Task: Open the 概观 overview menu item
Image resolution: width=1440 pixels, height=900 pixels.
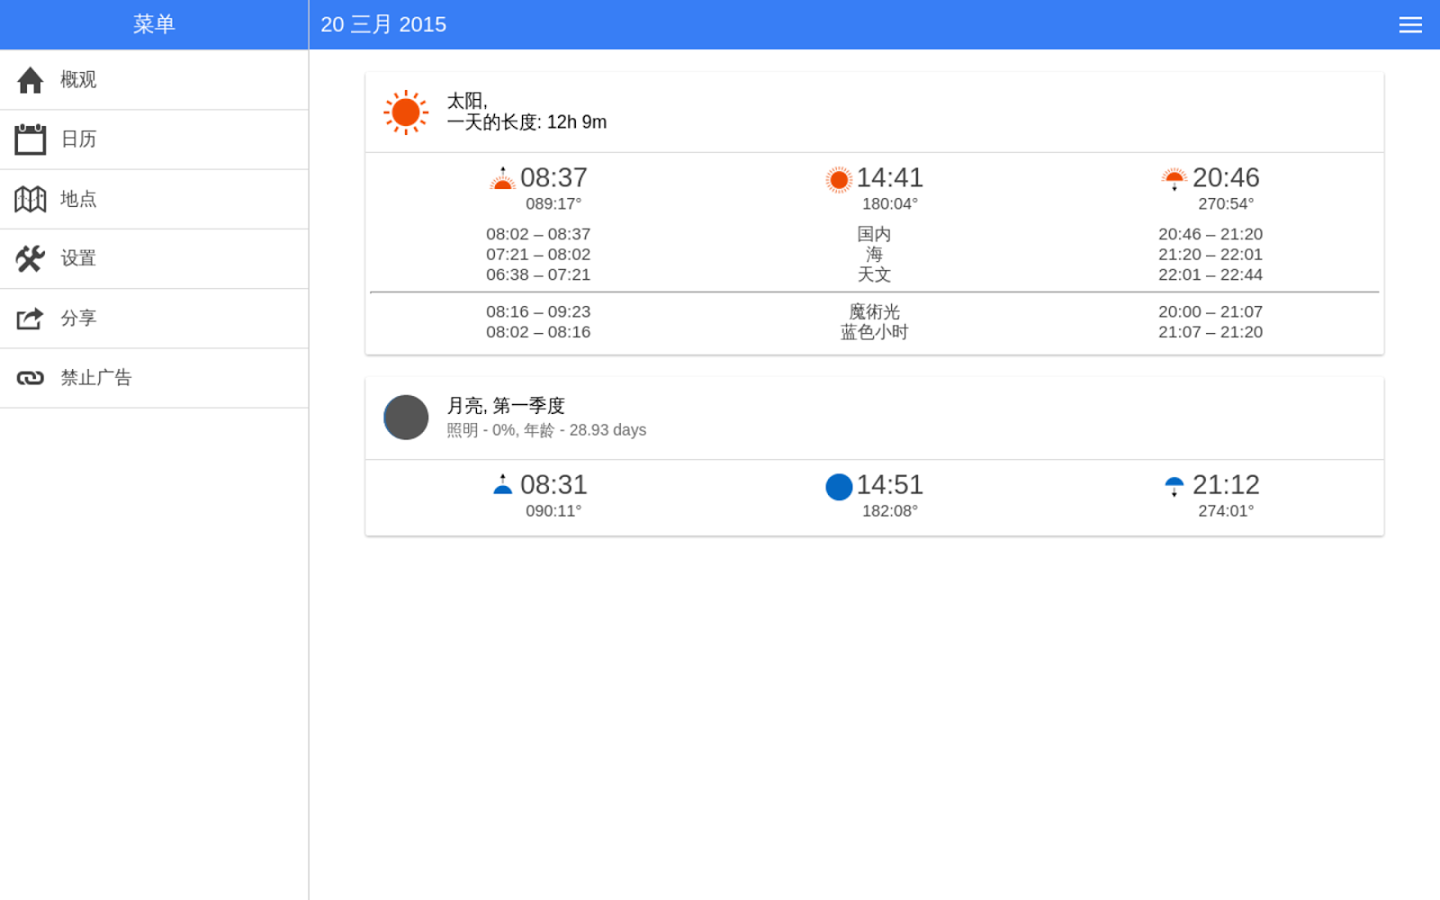Action: coord(154,80)
